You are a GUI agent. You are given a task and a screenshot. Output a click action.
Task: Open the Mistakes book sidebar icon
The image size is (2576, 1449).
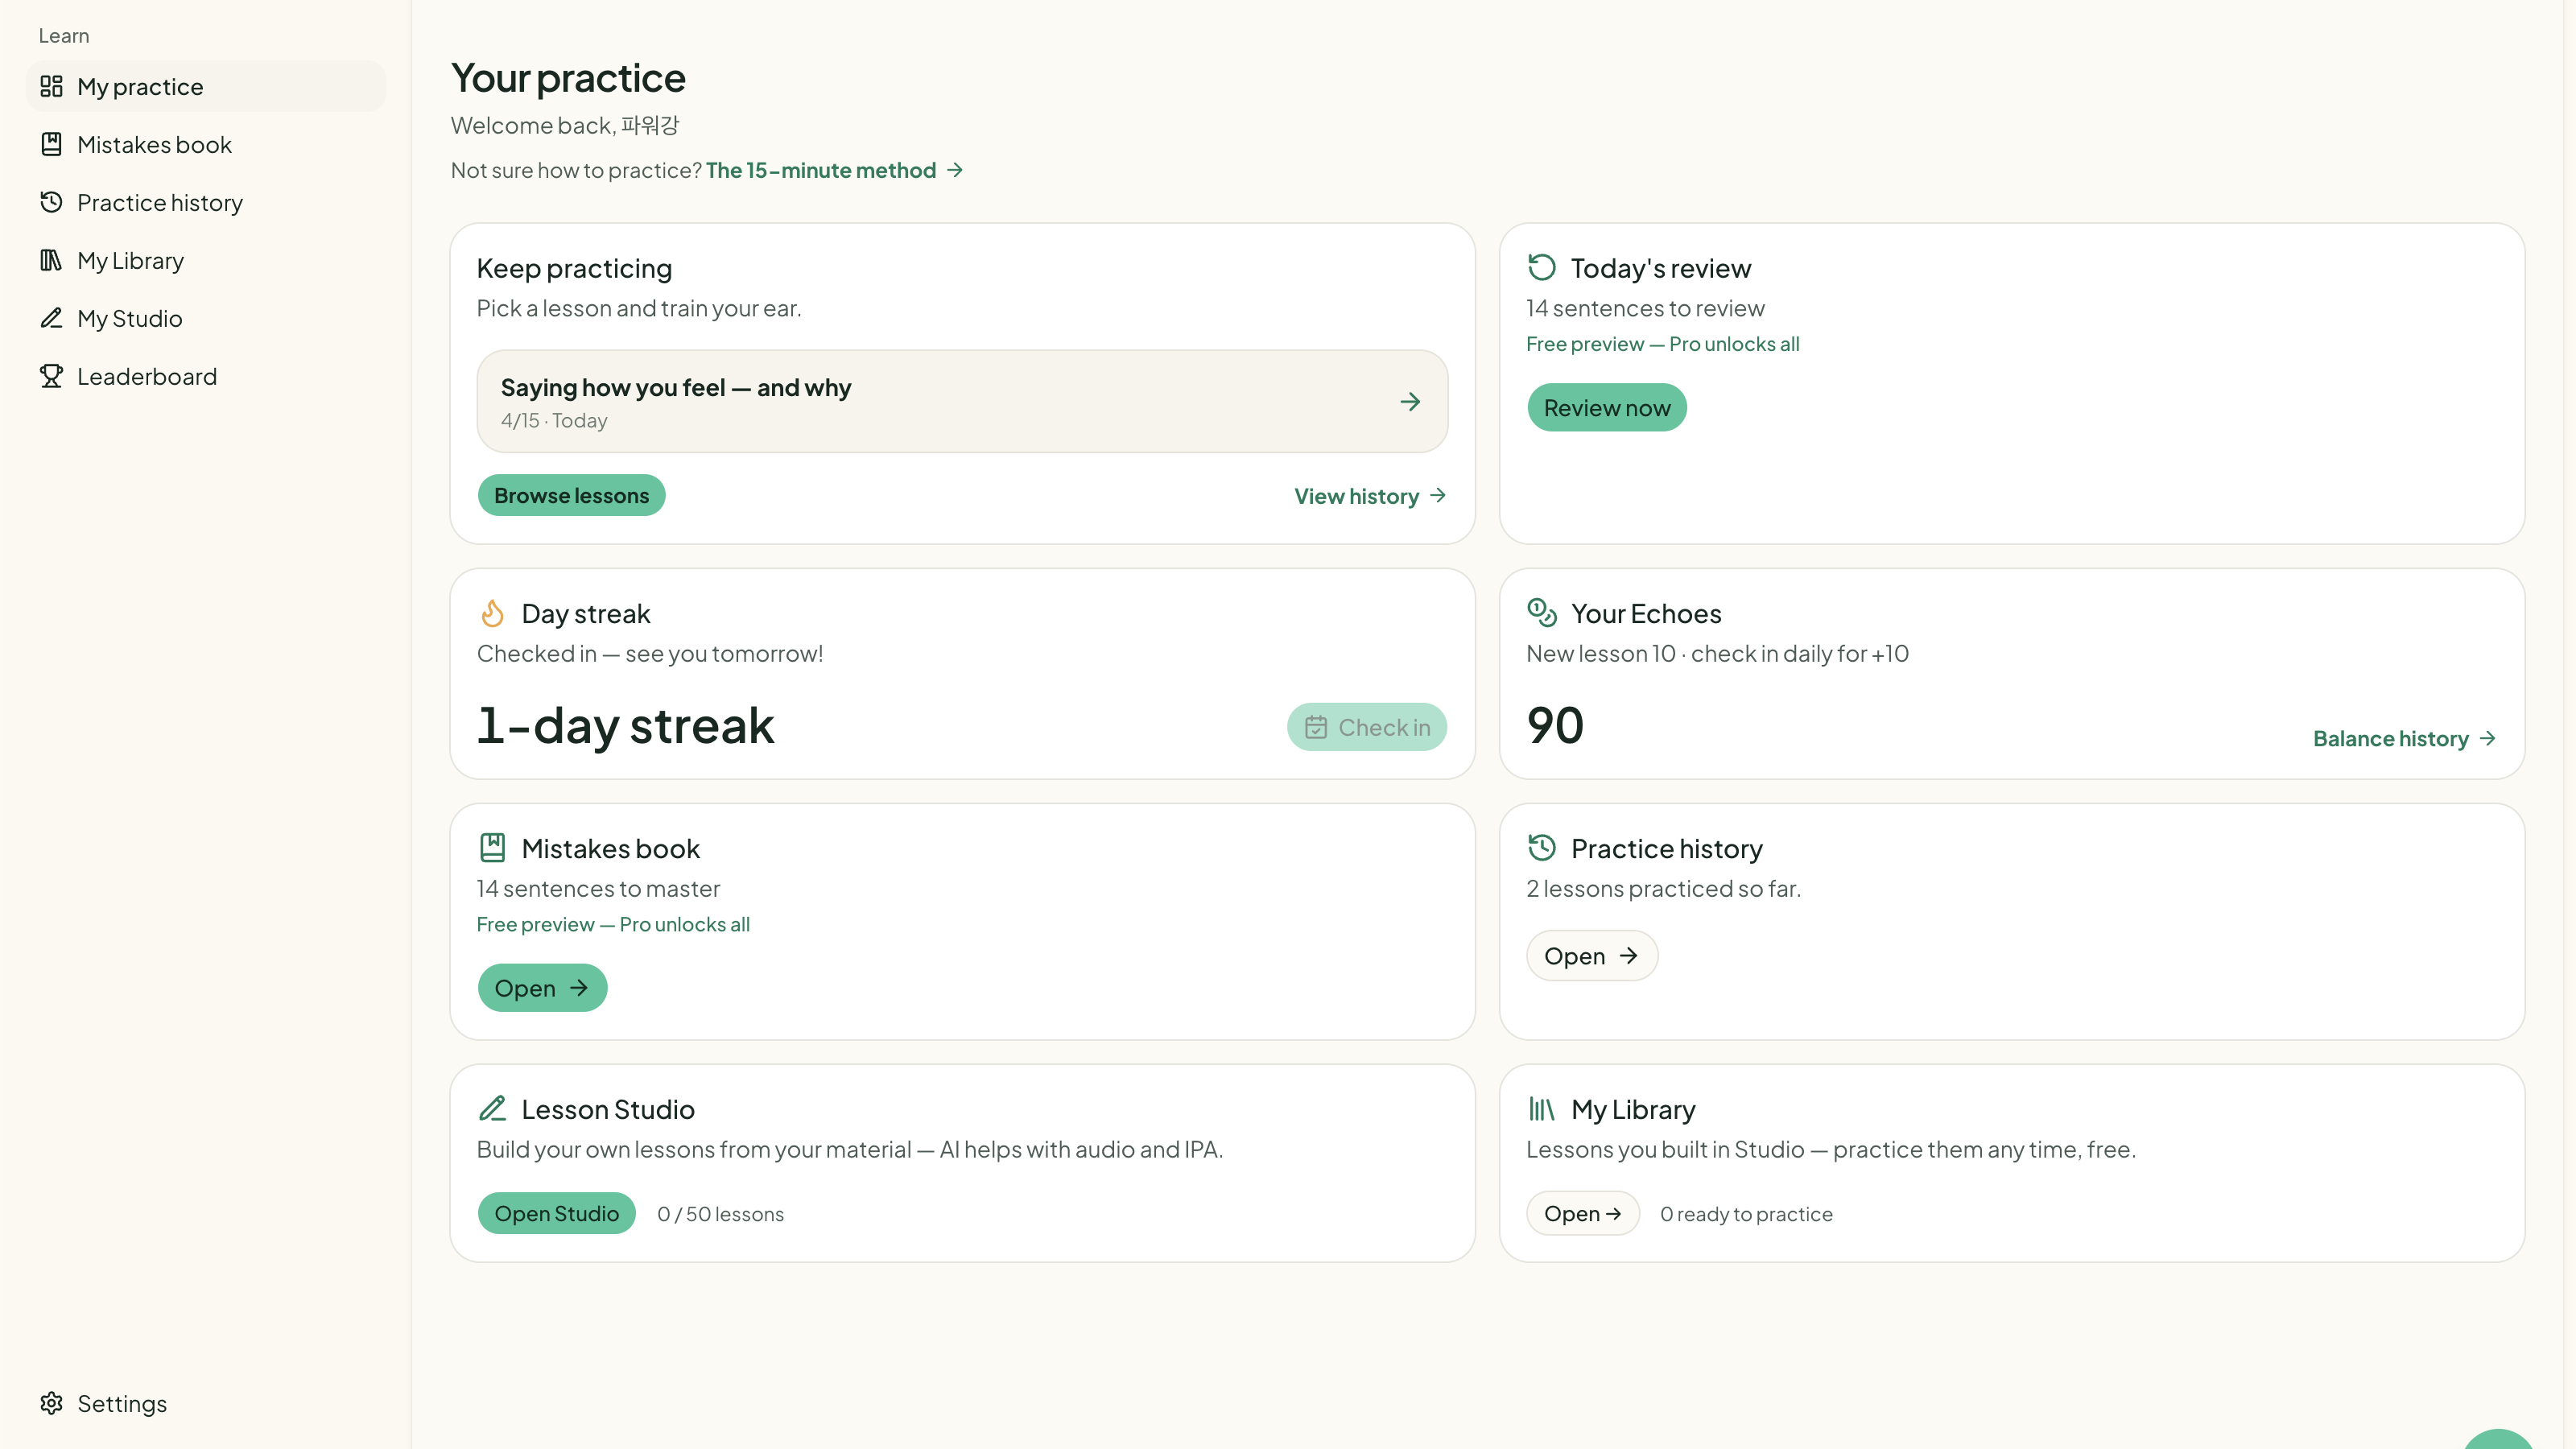point(51,144)
